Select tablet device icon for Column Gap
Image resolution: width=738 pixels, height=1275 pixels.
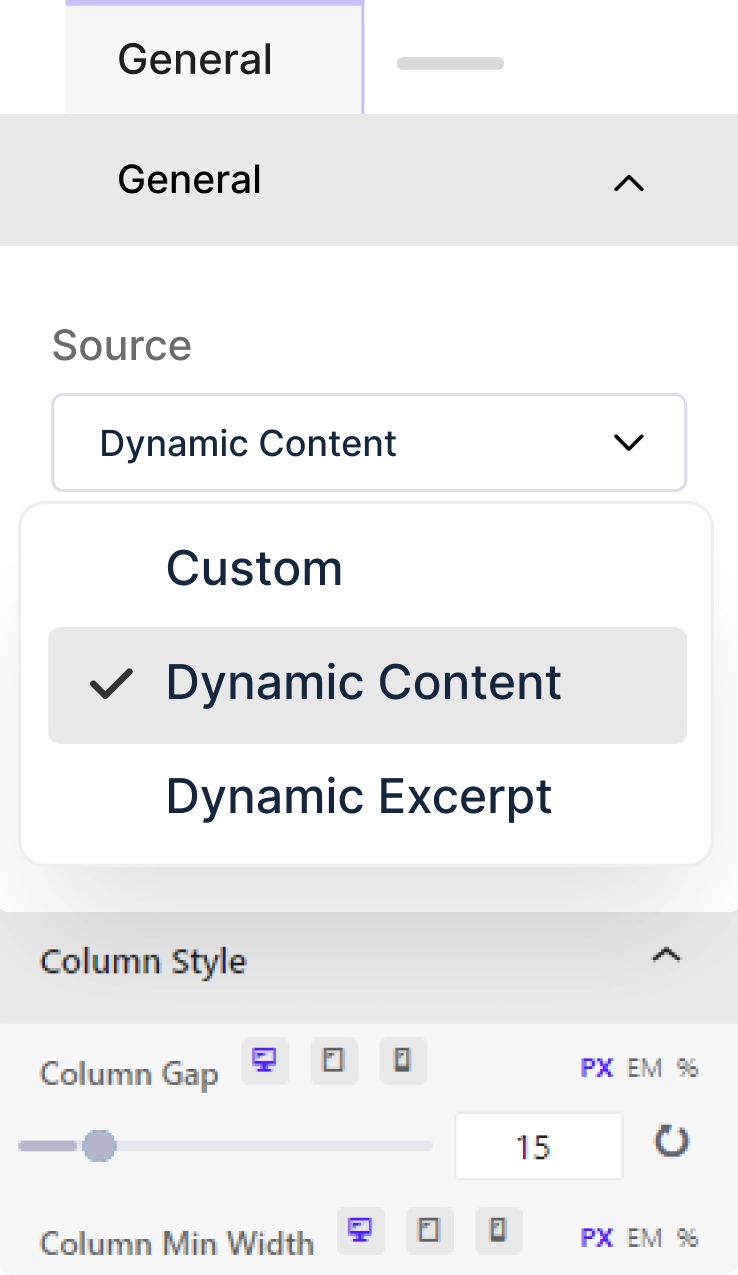334,1061
